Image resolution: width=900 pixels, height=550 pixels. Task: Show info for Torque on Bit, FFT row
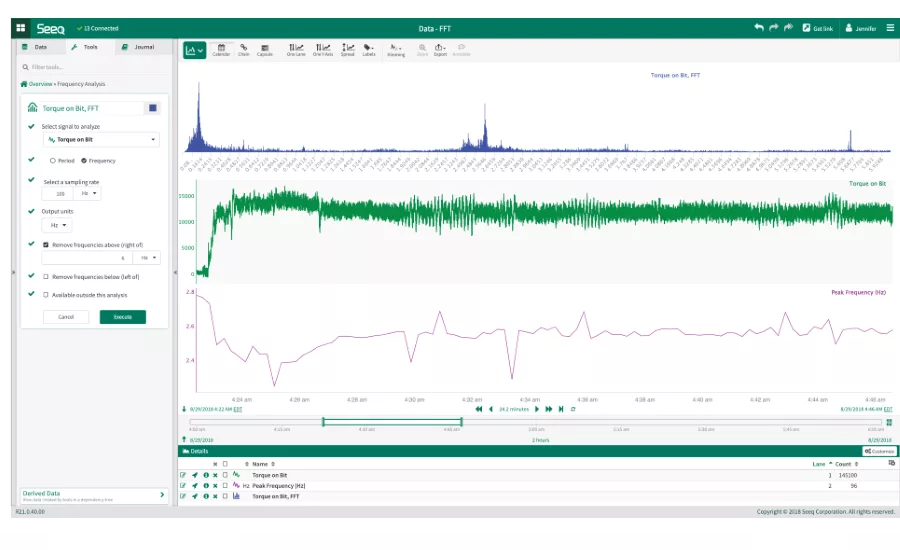pos(205,496)
